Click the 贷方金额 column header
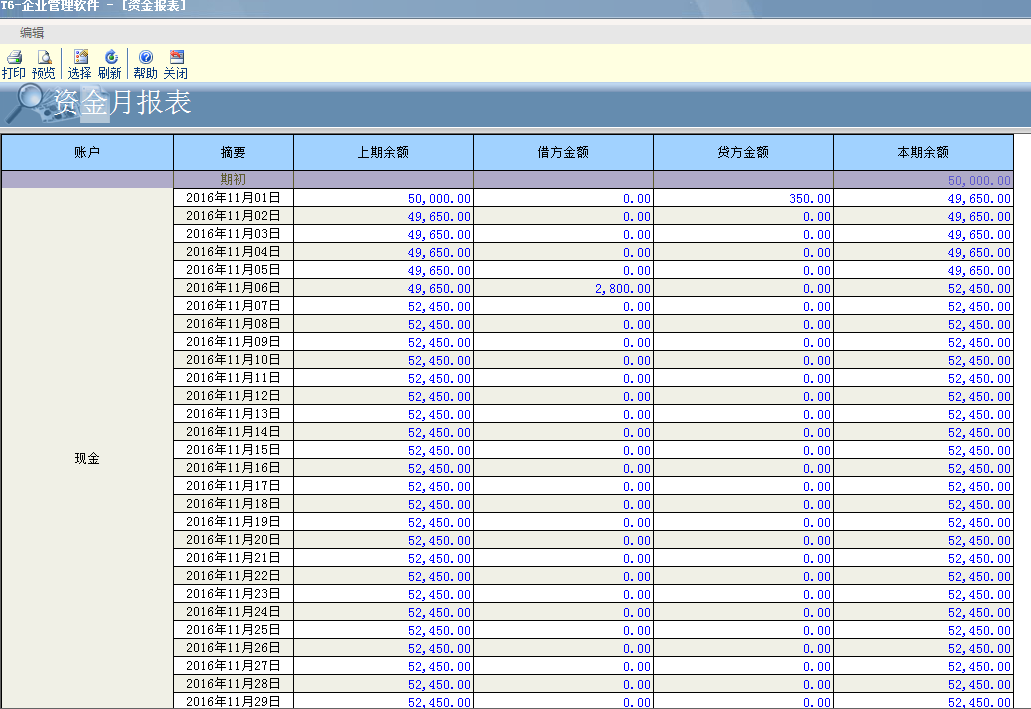Image resolution: width=1031 pixels, height=709 pixels. (743, 153)
